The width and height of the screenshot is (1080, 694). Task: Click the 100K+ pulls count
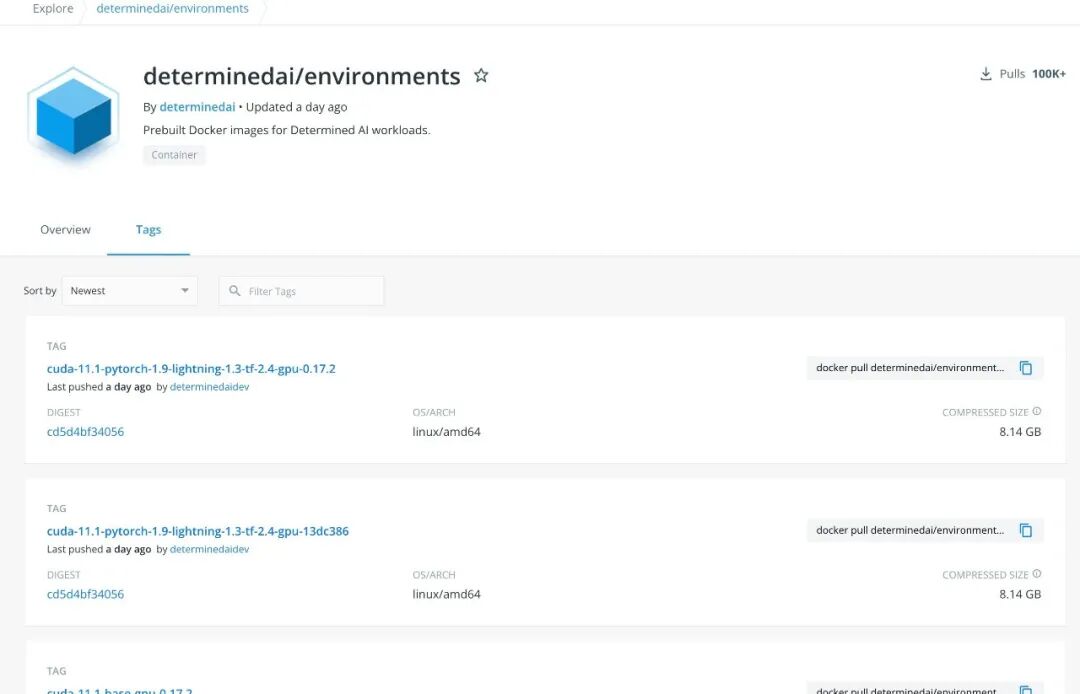pyautogui.click(x=1049, y=74)
